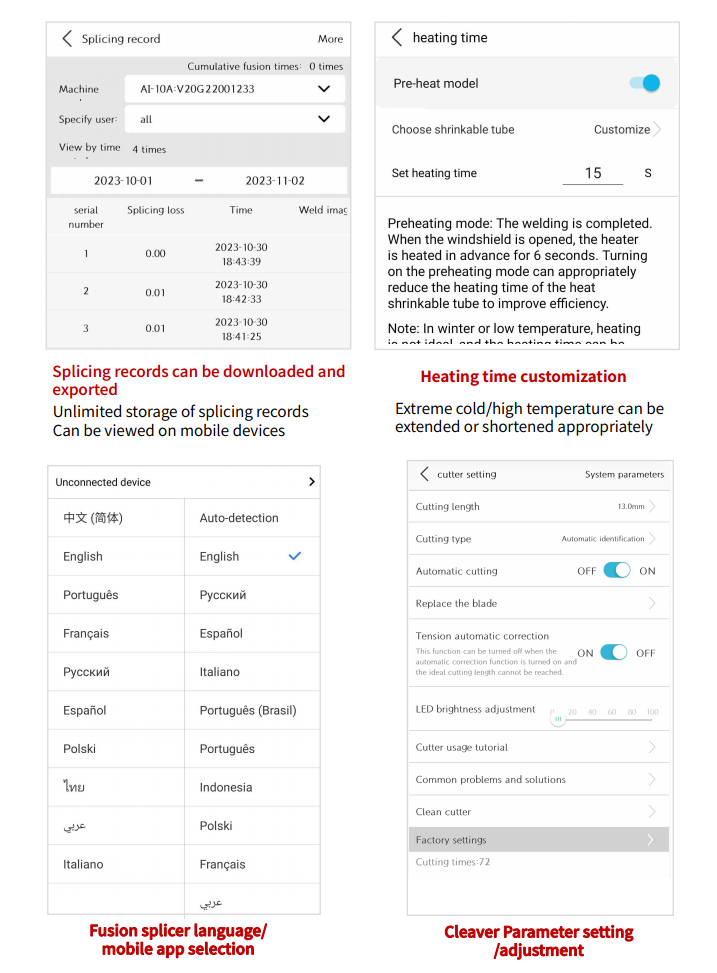Toggle the Pre-heat model switch
Viewport: 717px width, 973px height.
point(645,83)
